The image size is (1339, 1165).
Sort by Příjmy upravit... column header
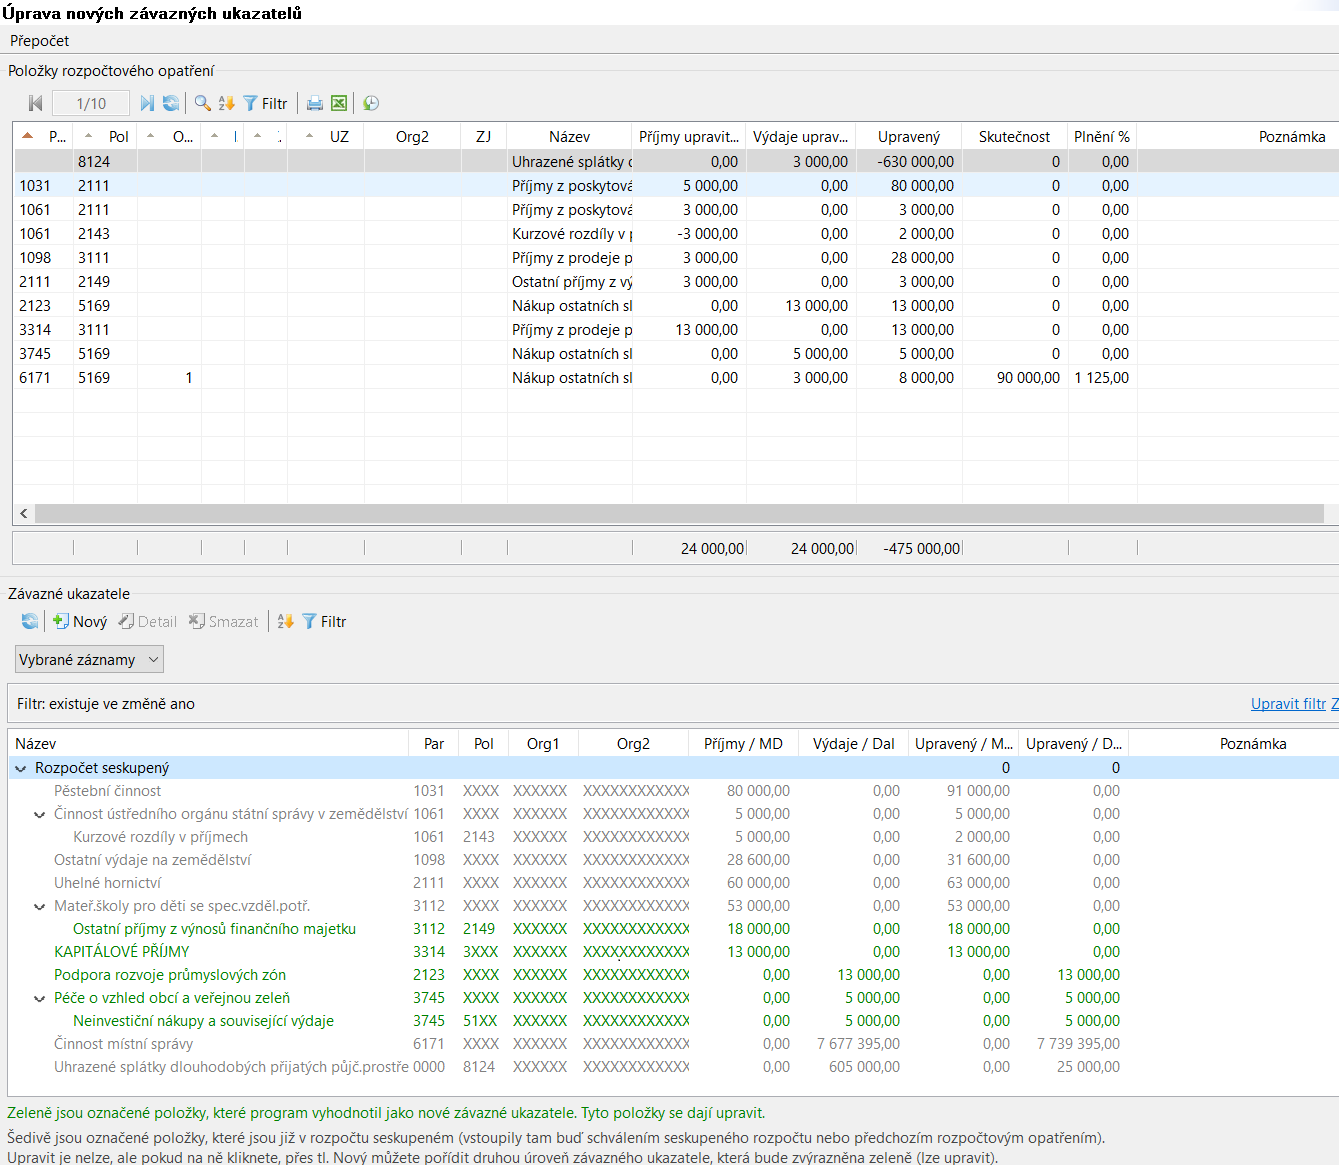pyautogui.click(x=689, y=136)
